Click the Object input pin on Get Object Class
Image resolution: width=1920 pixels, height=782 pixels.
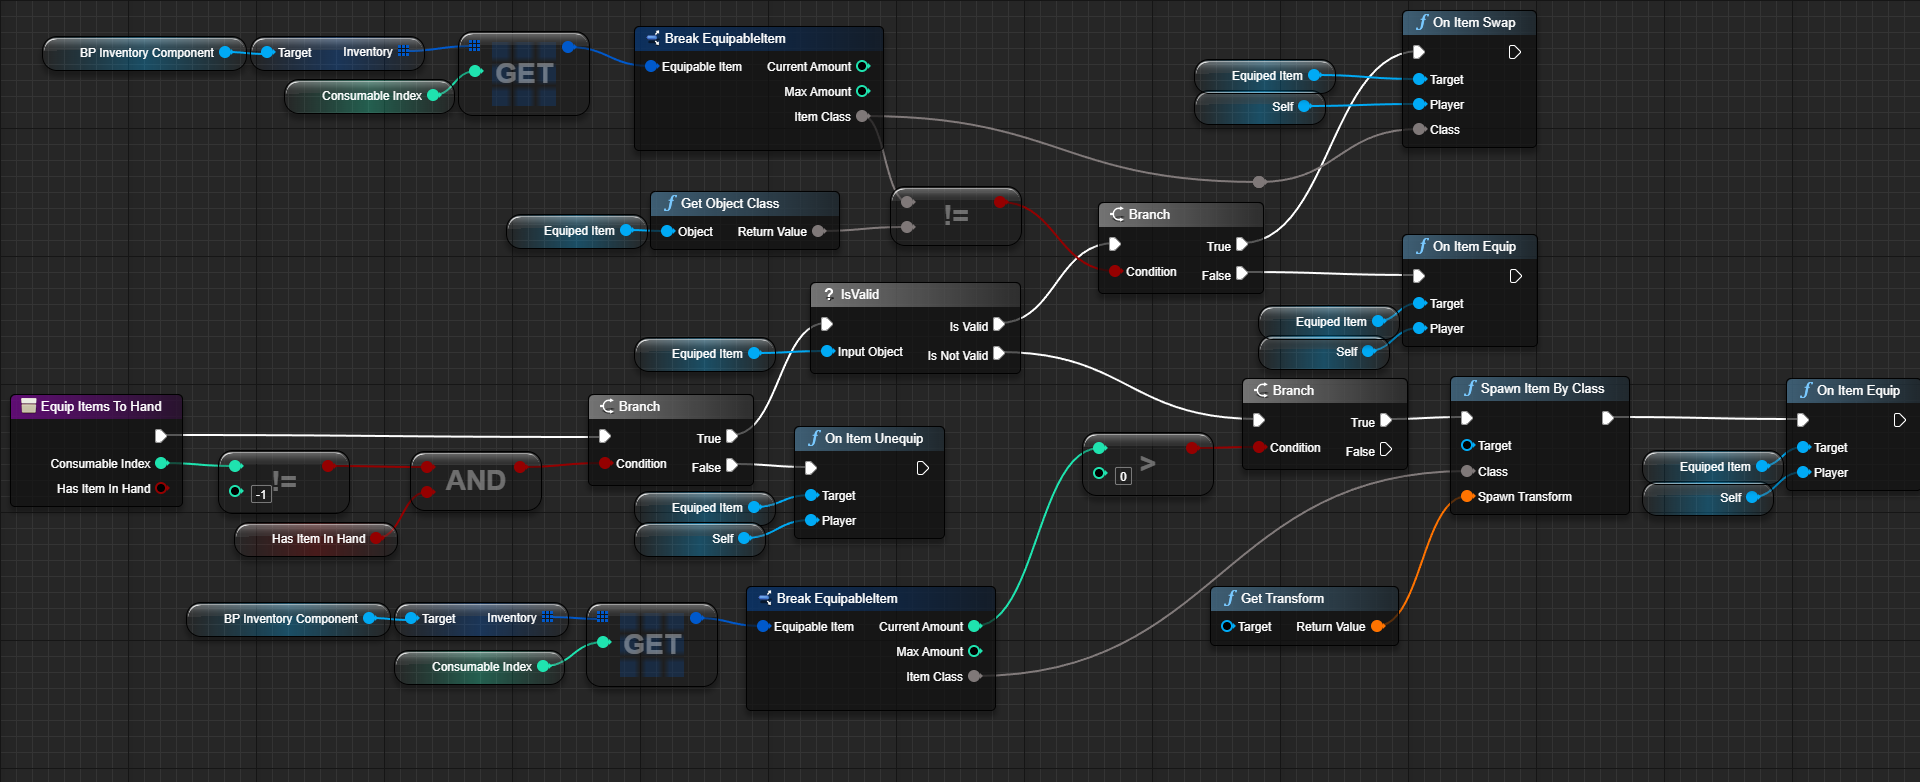coord(668,232)
